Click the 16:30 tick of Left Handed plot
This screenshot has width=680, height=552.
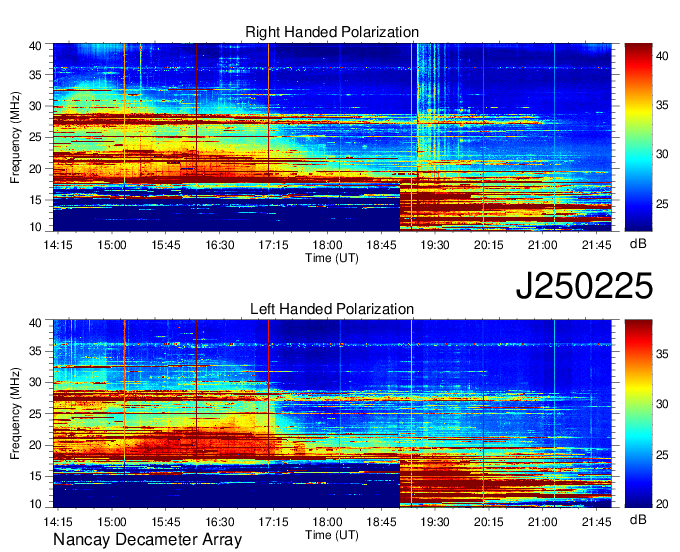point(220,522)
